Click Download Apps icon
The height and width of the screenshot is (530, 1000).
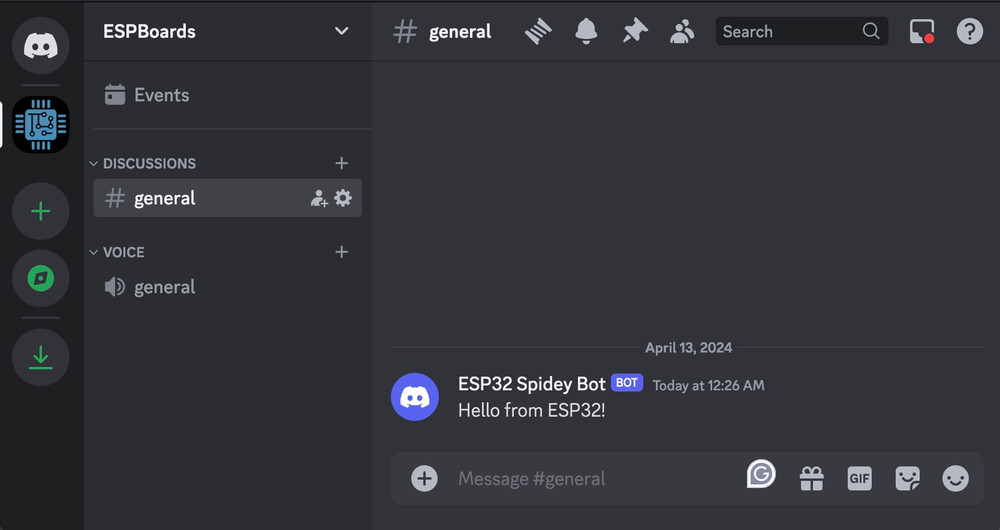(x=41, y=357)
